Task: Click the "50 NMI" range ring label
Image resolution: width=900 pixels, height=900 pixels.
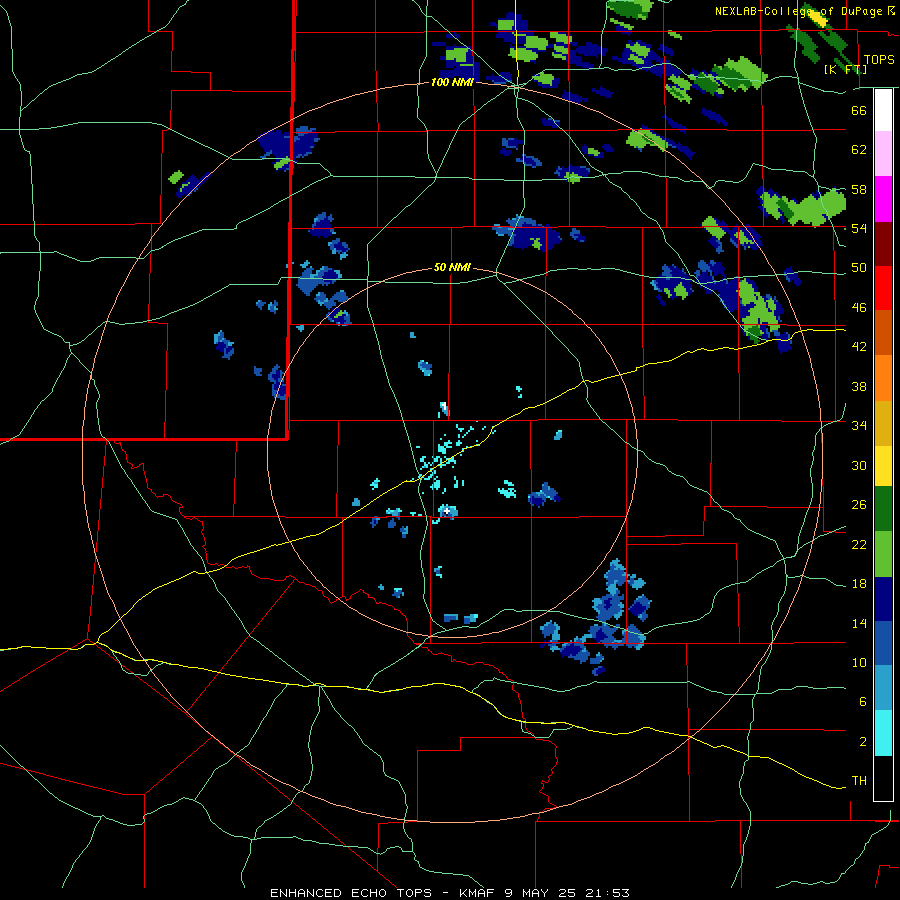Action: (452, 267)
